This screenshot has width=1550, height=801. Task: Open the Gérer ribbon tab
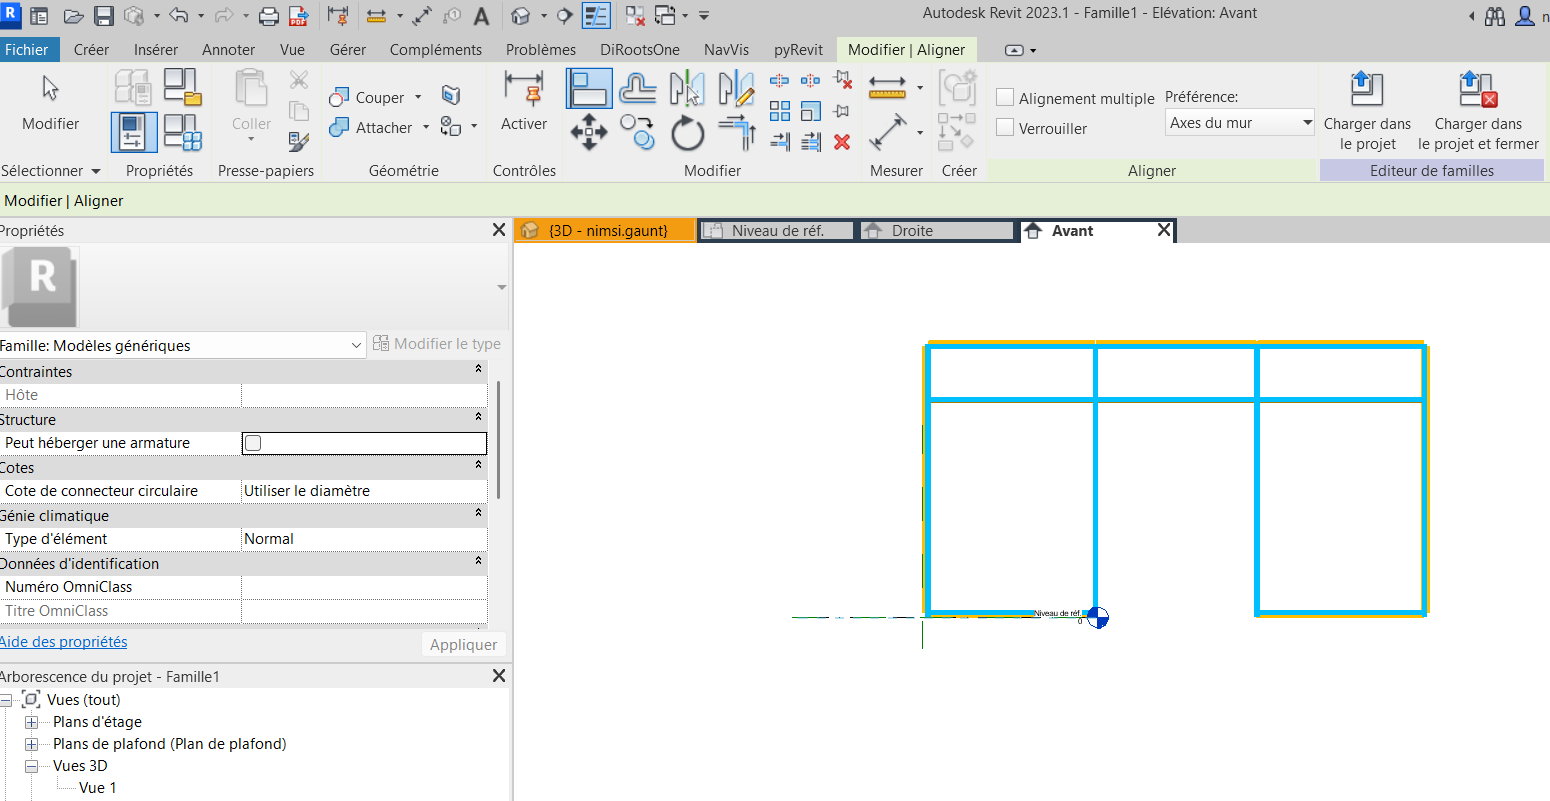pos(348,49)
